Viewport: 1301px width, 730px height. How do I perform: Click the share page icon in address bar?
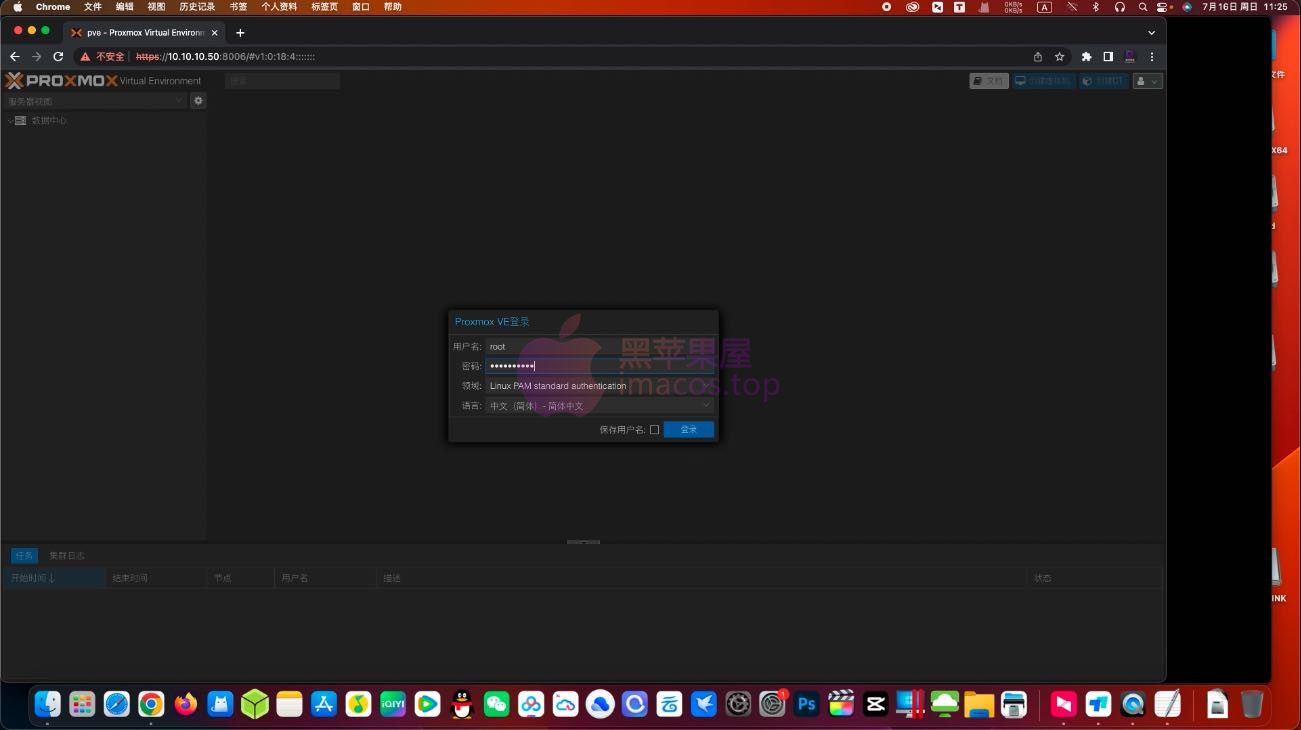click(x=1038, y=57)
